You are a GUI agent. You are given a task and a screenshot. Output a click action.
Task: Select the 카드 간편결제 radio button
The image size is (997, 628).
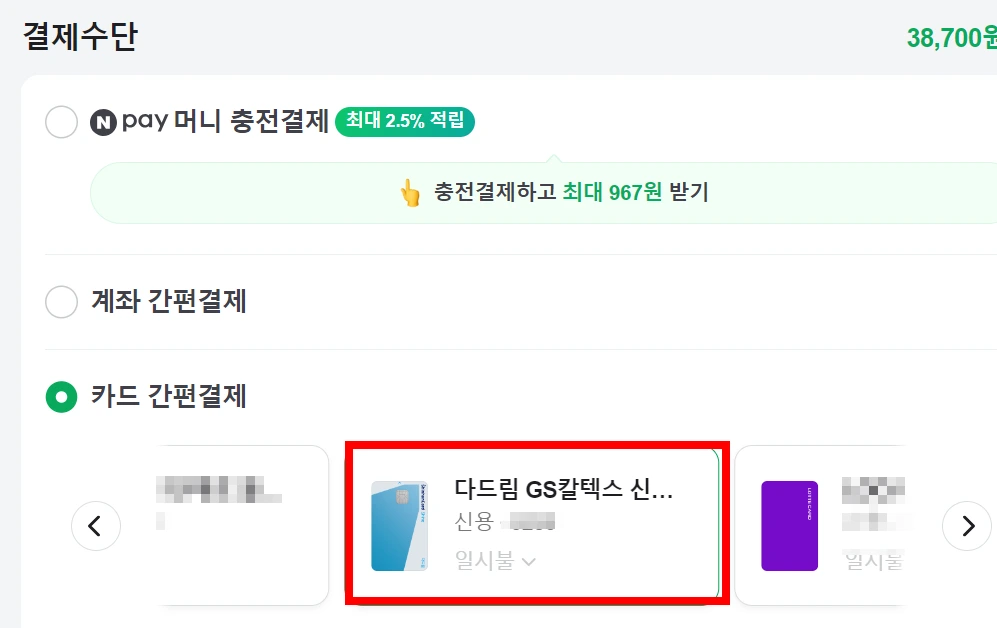pyautogui.click(x=60, y=397)
